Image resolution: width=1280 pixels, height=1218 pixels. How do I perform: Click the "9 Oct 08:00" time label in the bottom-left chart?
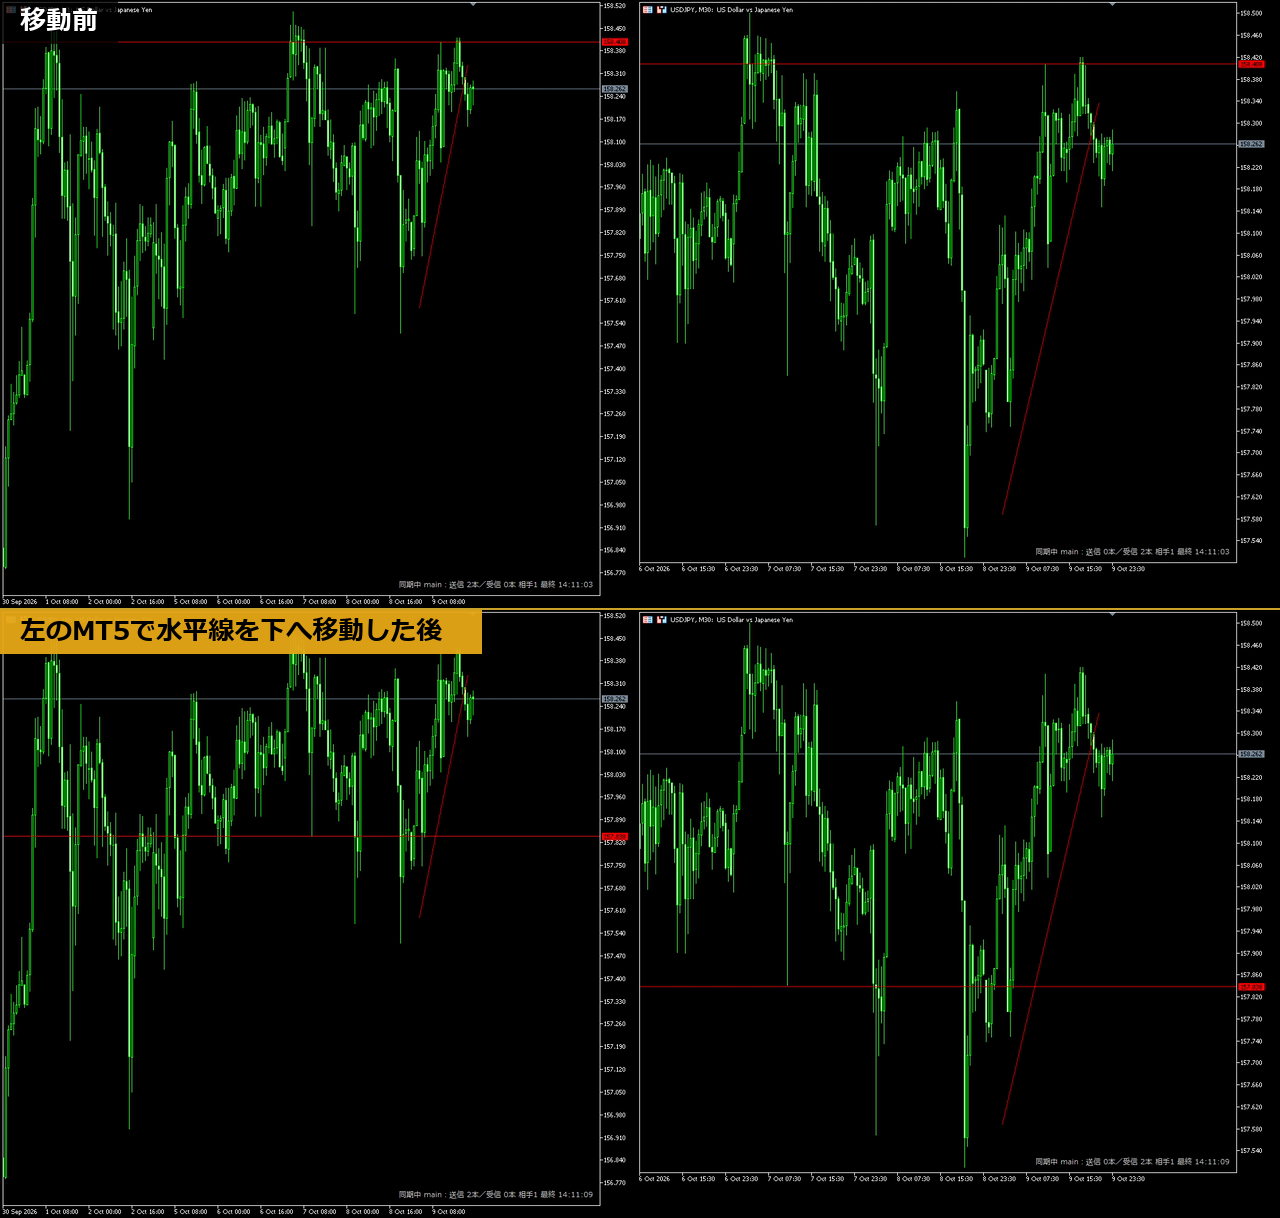pyautogui.click(x=449, y=1212)
